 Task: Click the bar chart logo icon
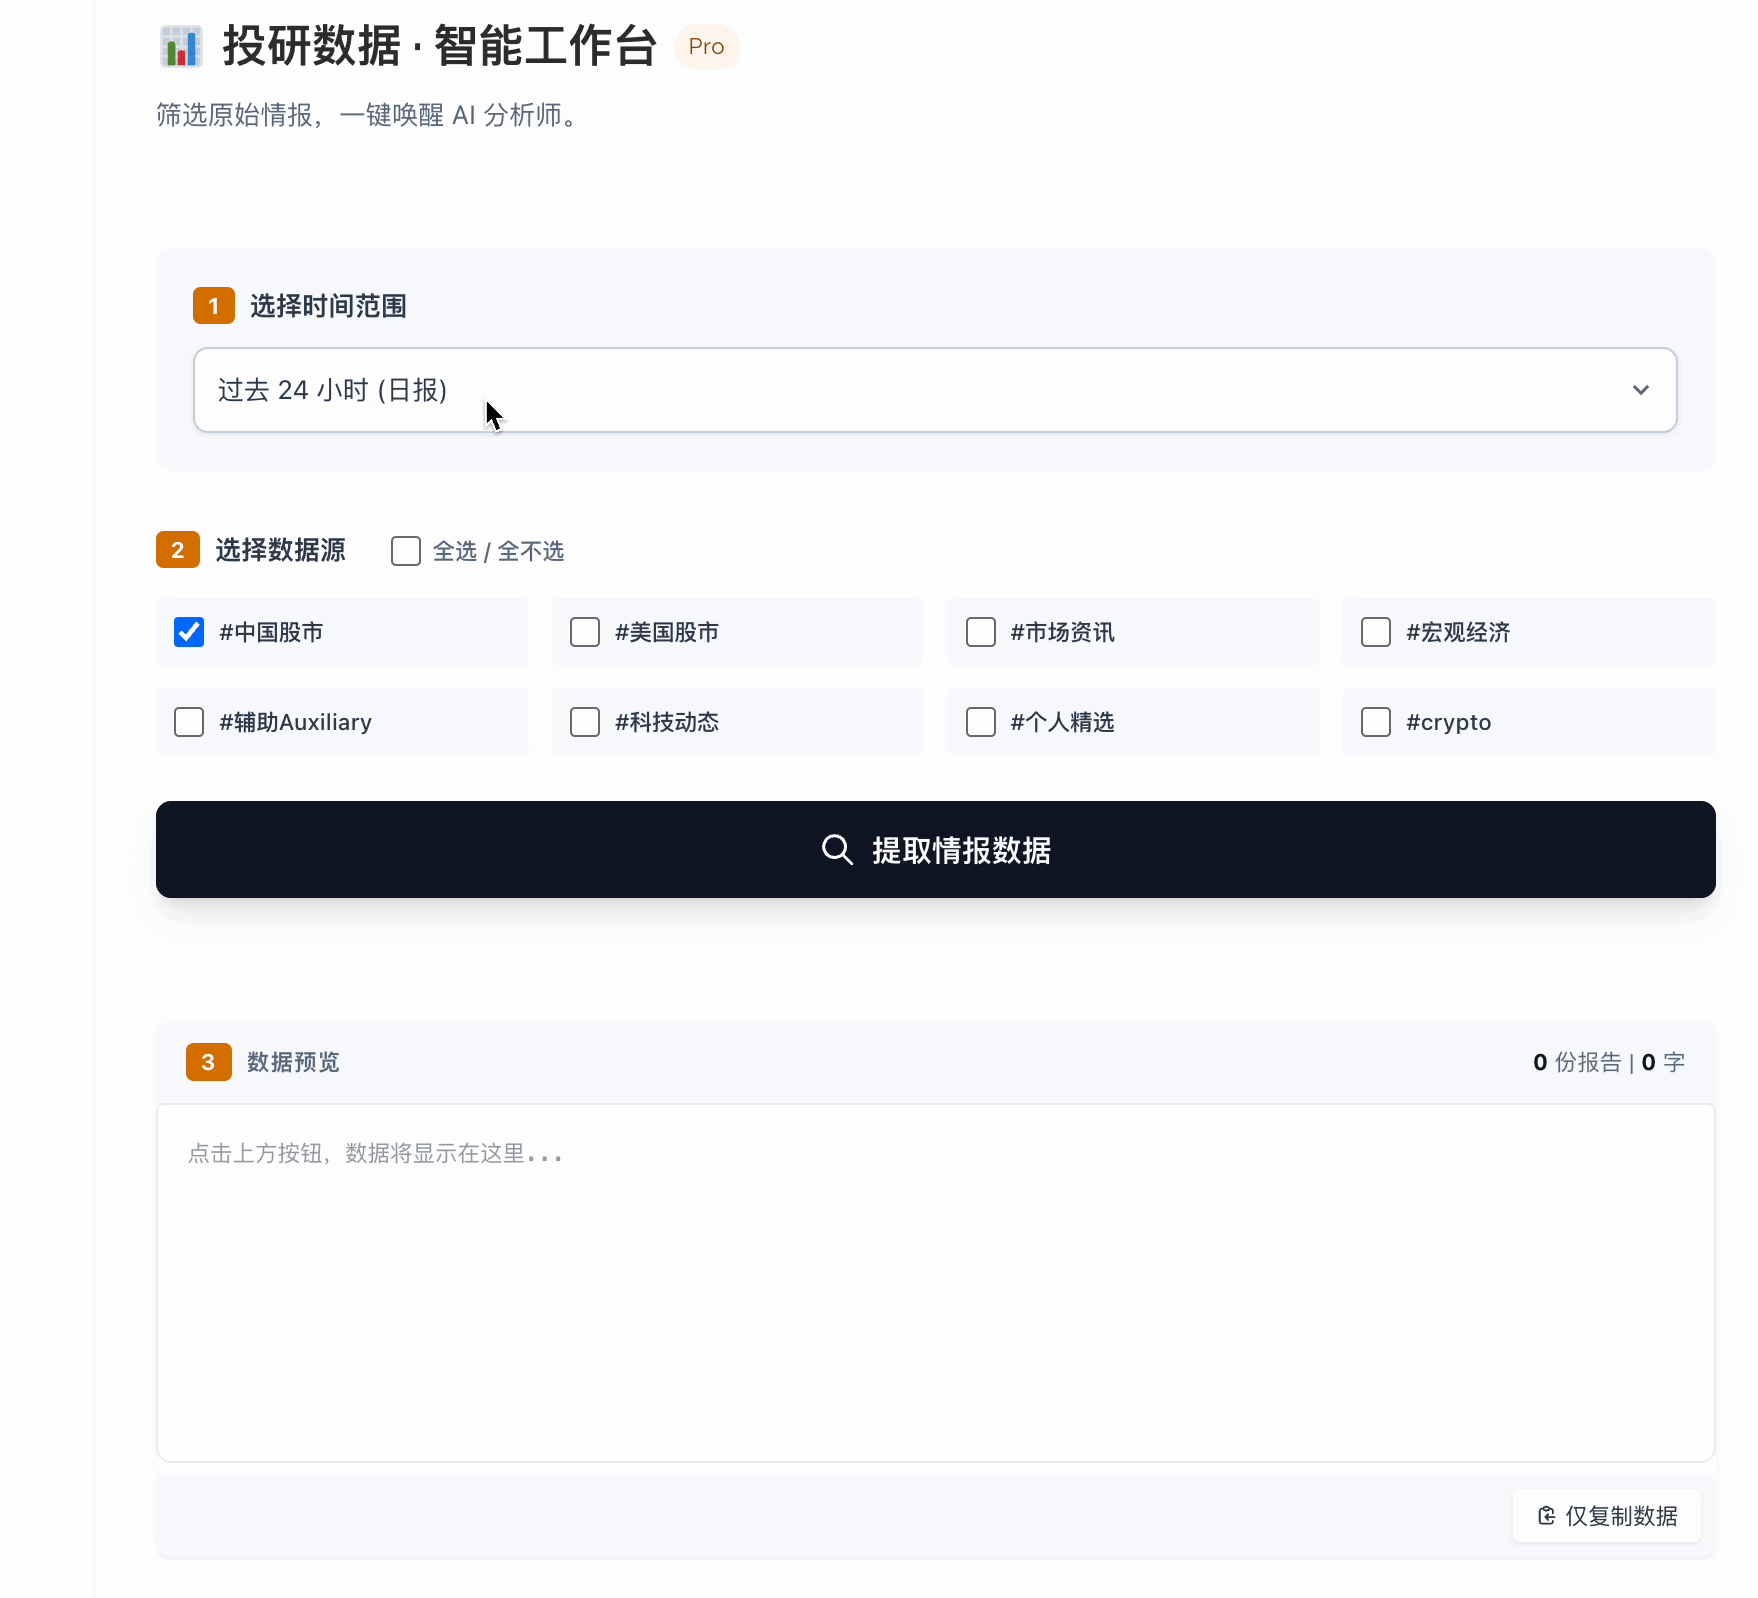(x=181, y=47)
